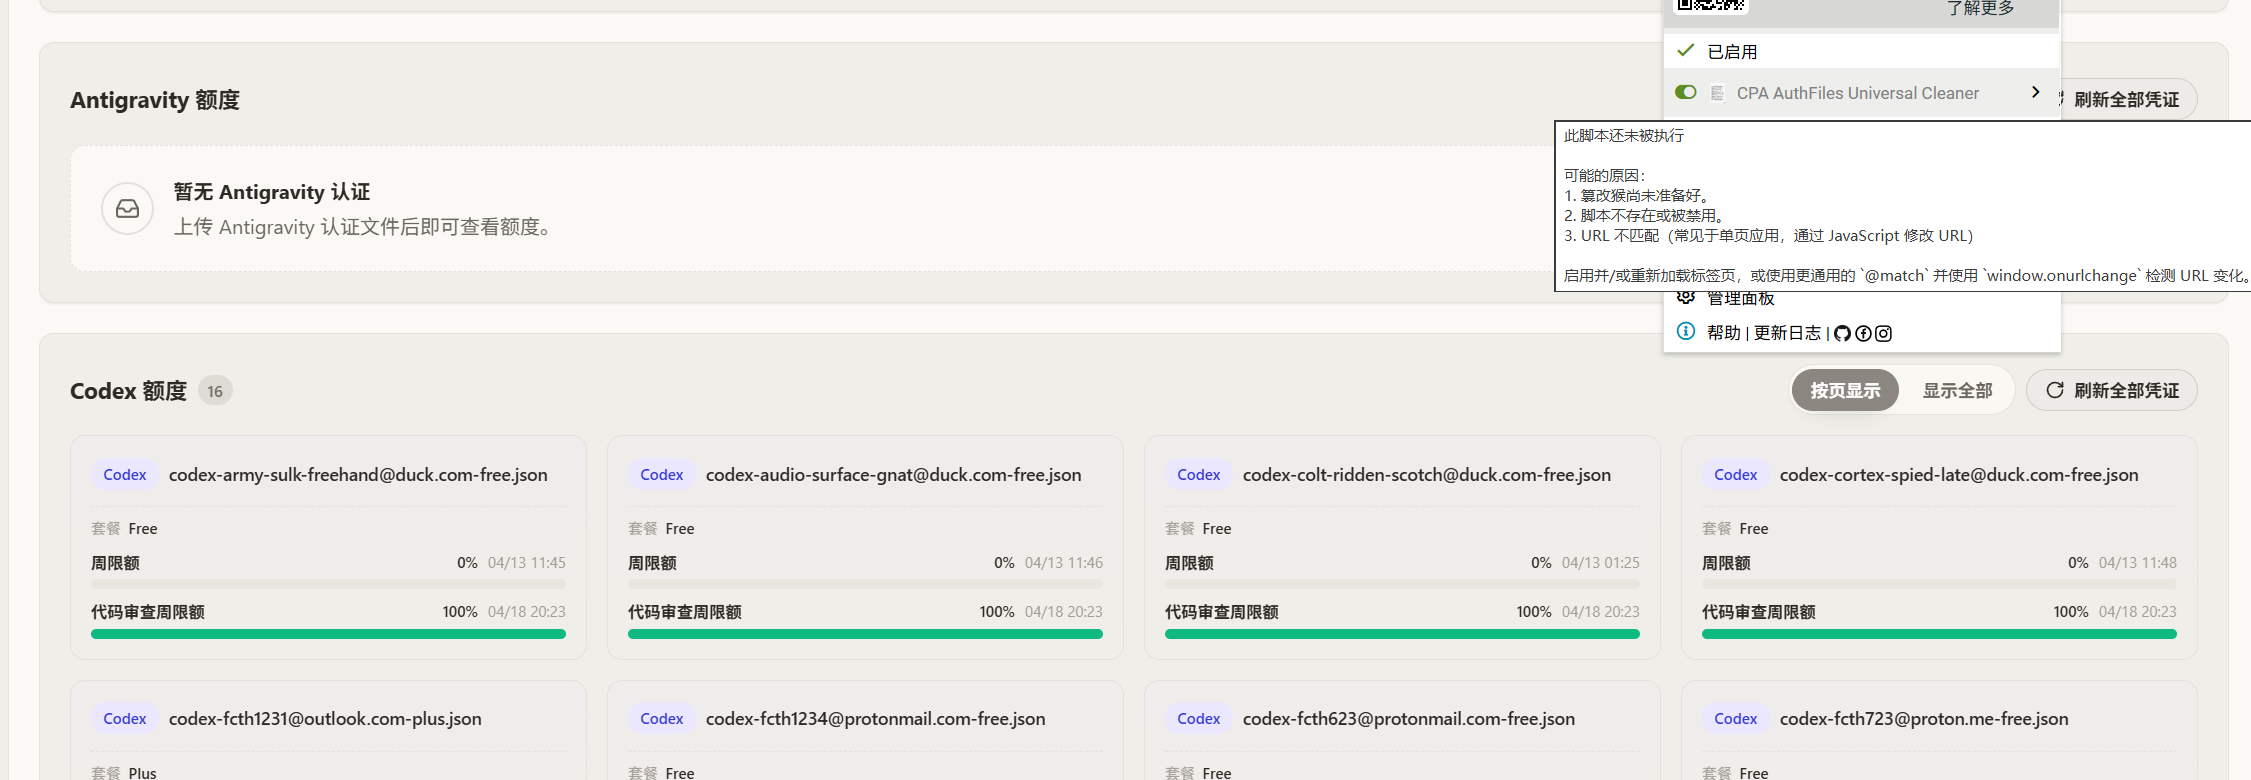Click the 此脚本还未被执行 tooltip heading
The width and height of the screenshot is (2251, 780).
coord(1624,136)
